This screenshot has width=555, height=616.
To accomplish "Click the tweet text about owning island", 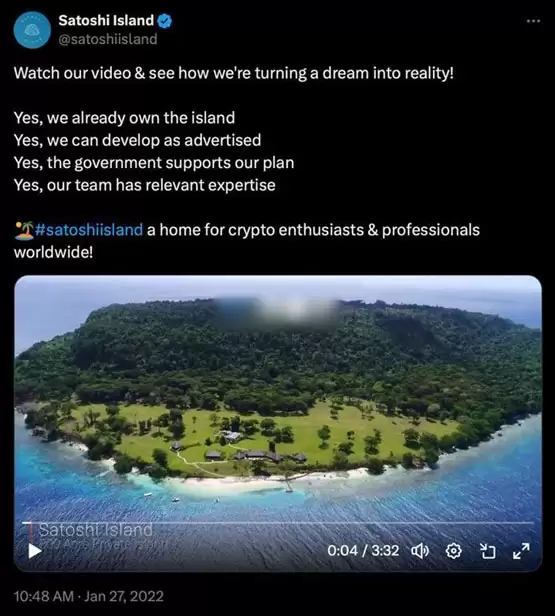I will [x=125, y=118].
